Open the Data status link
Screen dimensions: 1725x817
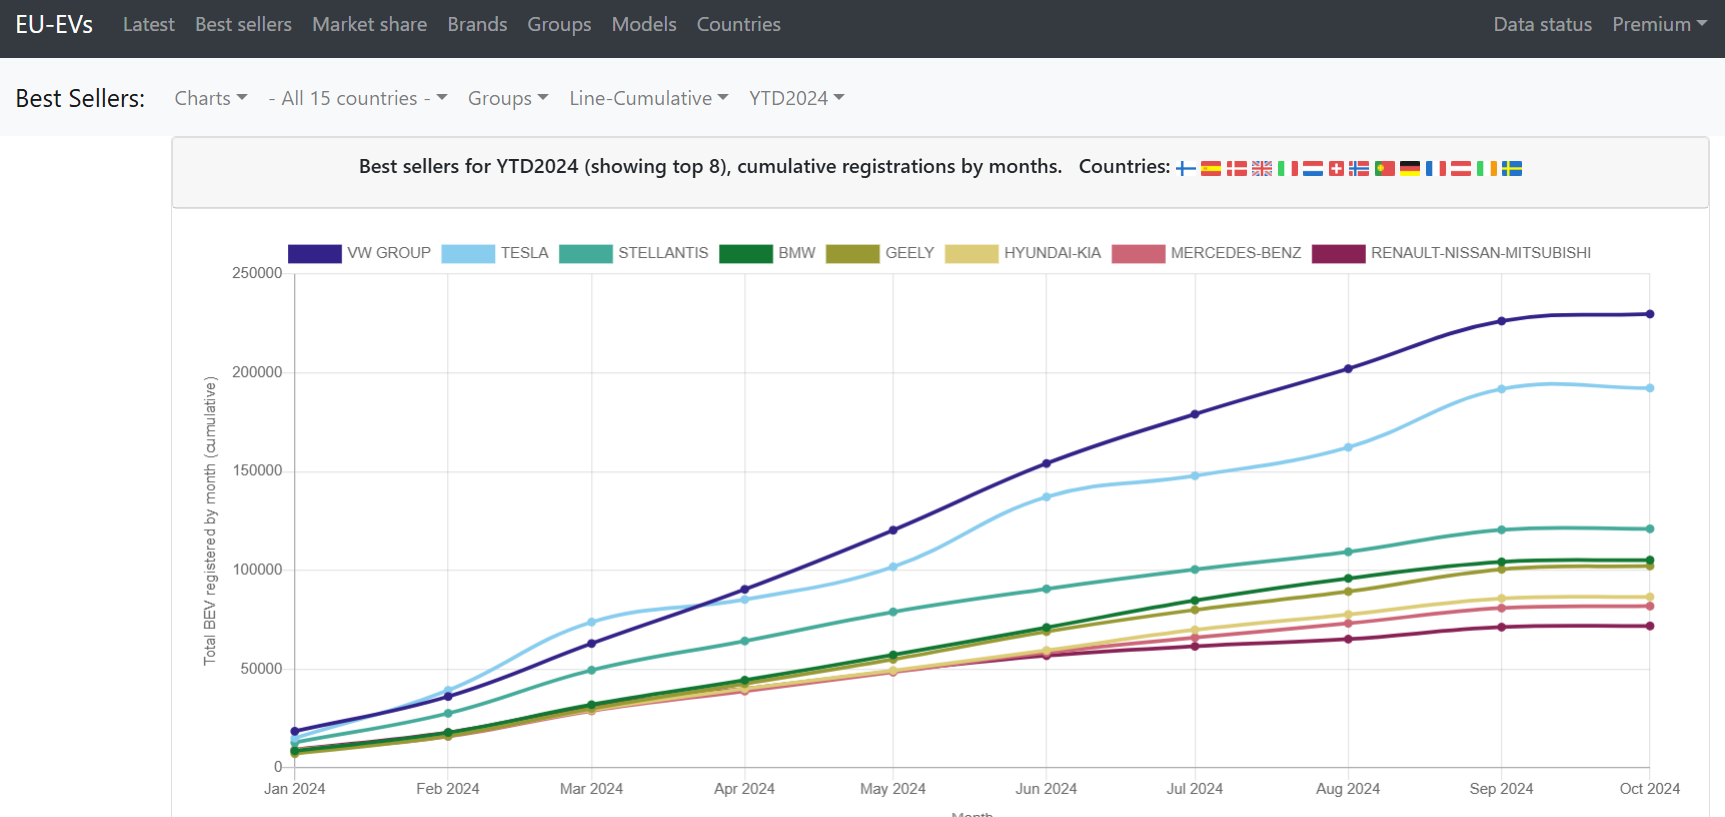click(x=1542, y=24)
